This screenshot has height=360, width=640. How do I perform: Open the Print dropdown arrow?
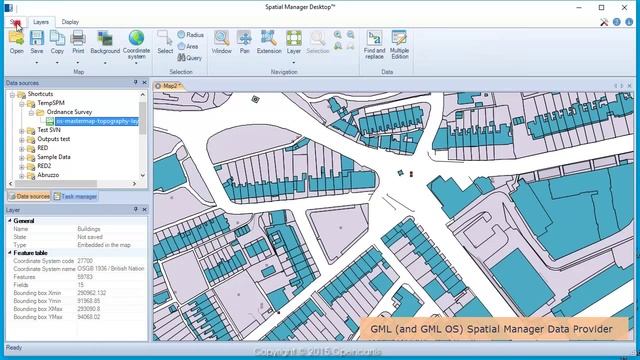pyautogui.click(x=78, y=63)
